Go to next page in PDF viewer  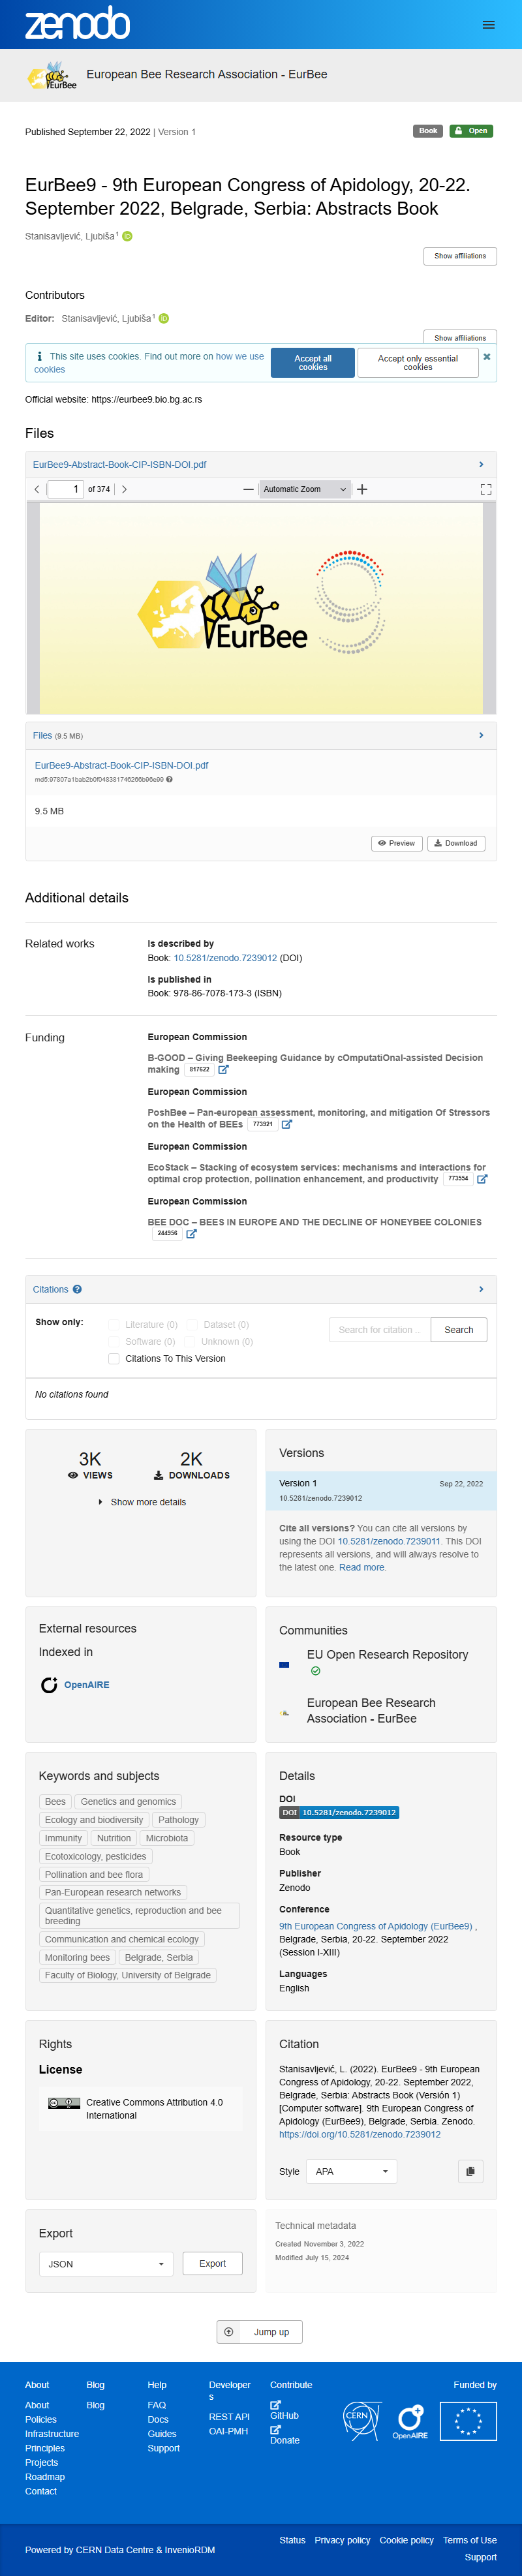(124, 489)
